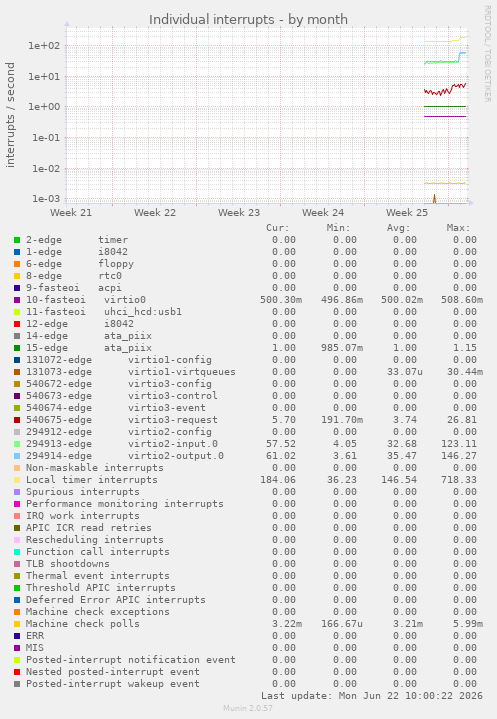Click the '1e-03' y-axis label
Viewport: 497px width, 719px height.
pyautogui.click(x=46, y=199)
